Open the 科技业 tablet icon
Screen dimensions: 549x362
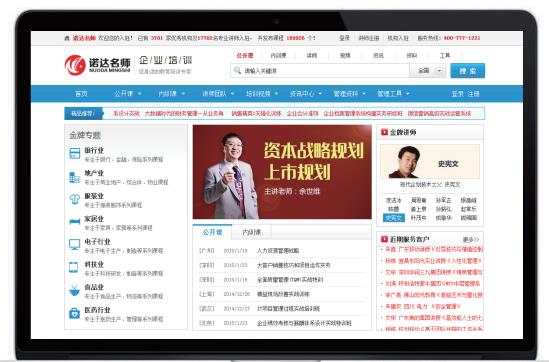coord(74,267)
